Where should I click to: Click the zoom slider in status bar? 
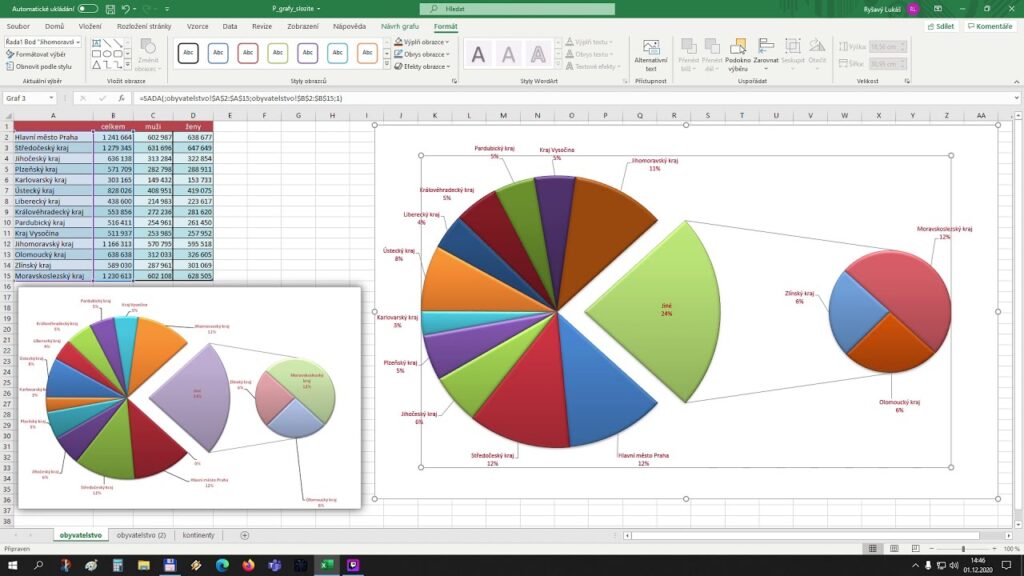click(963, 549)
